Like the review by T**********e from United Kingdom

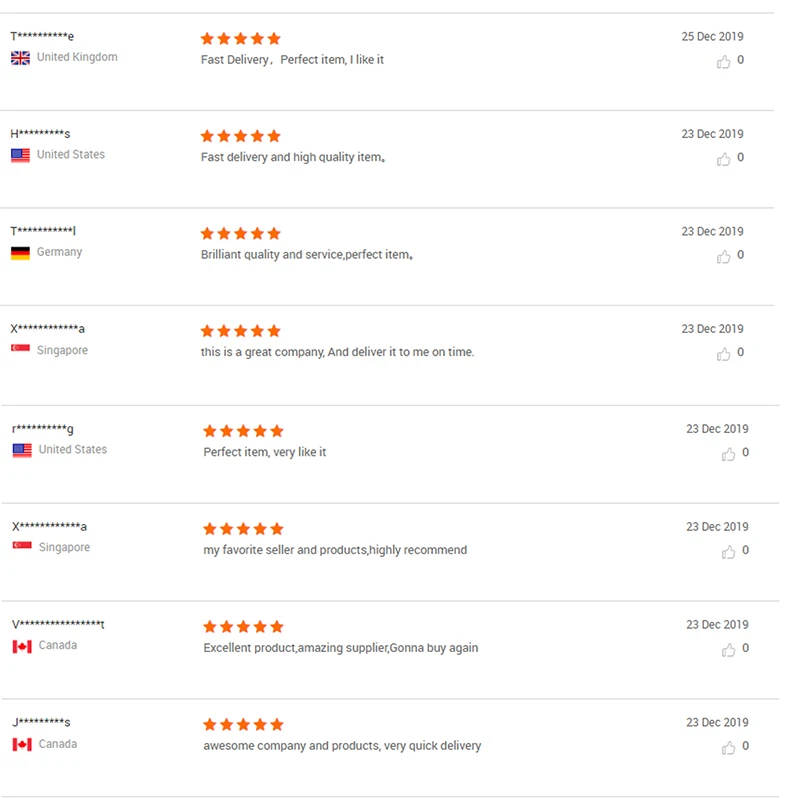click(x=723, y=61)
